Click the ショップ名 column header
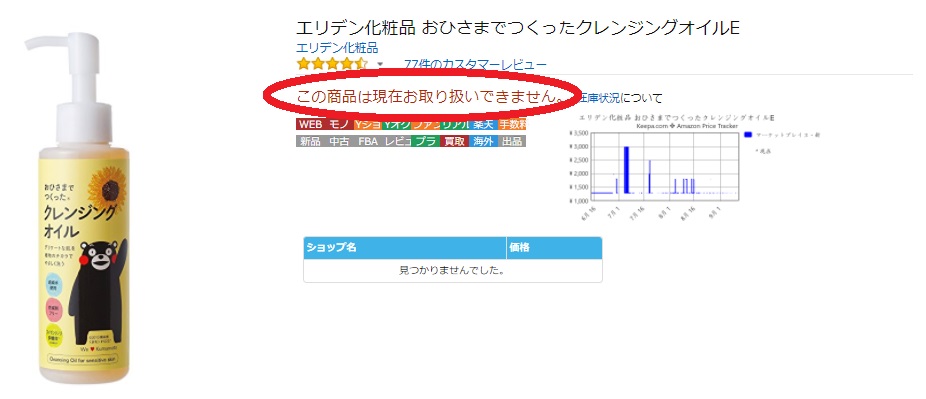The height and width of the screenshot is (399, 926). (x=405, y=248)
